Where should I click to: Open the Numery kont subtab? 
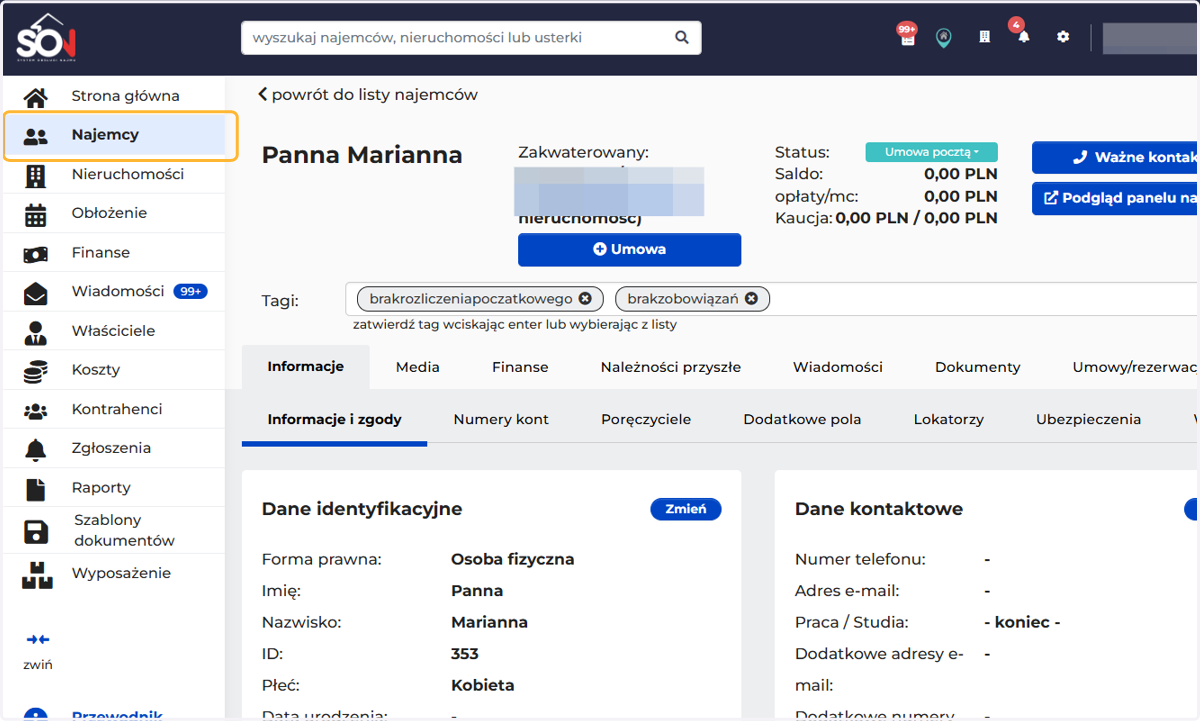(x=501, y=419)
